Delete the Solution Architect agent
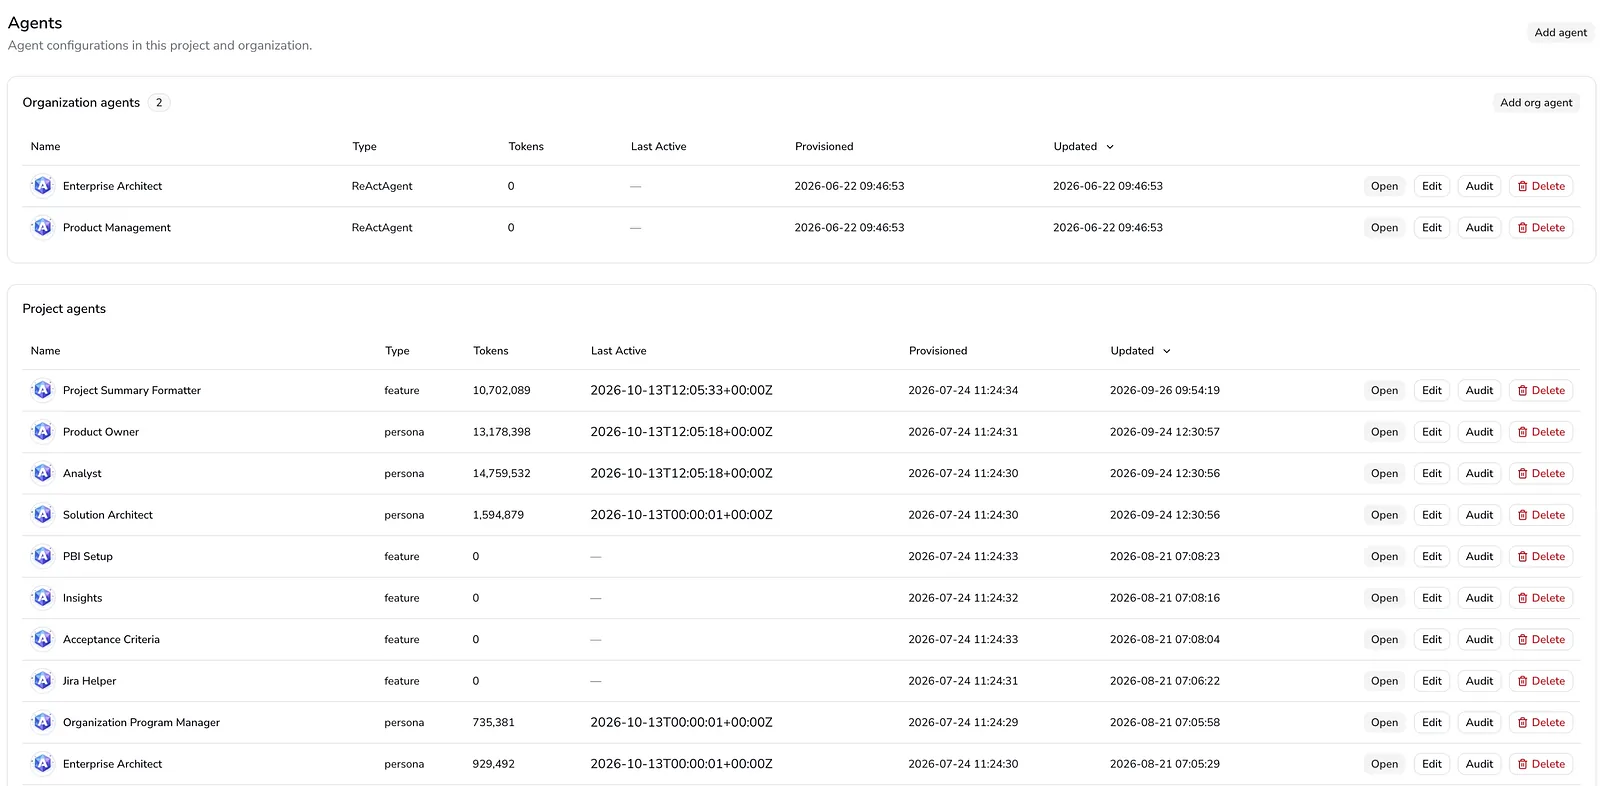The image size is (1600, 786). tap(1541, 515)
